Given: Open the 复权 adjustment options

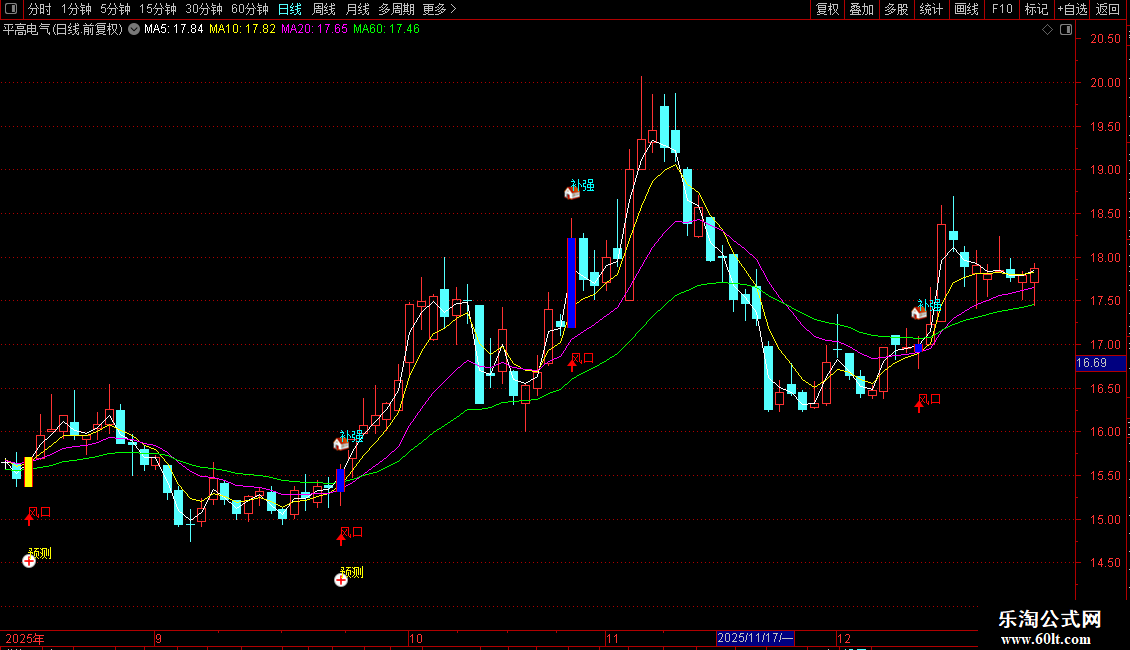Looking at the screenshot, I should point(827,9).
